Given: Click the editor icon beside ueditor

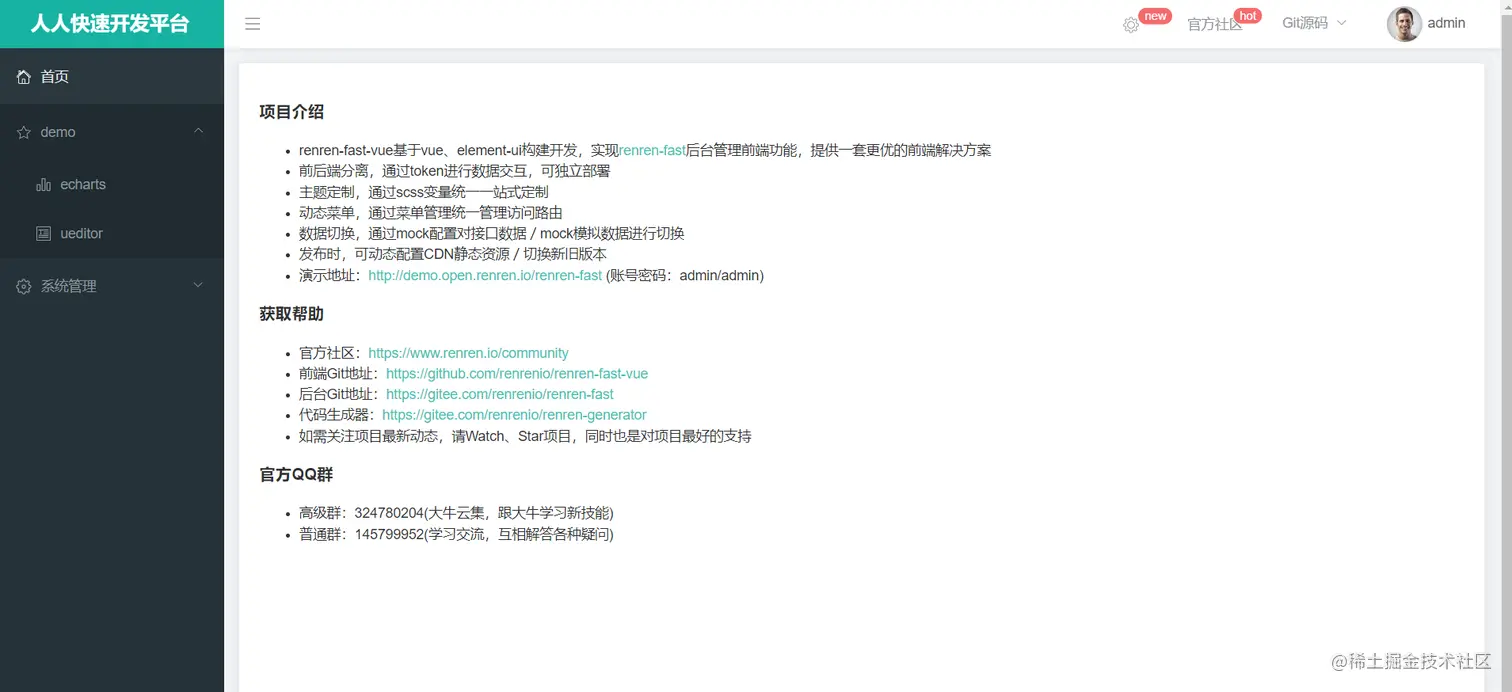Looking at the screenshot, I should pyautogui.click(x=43, y=233).
